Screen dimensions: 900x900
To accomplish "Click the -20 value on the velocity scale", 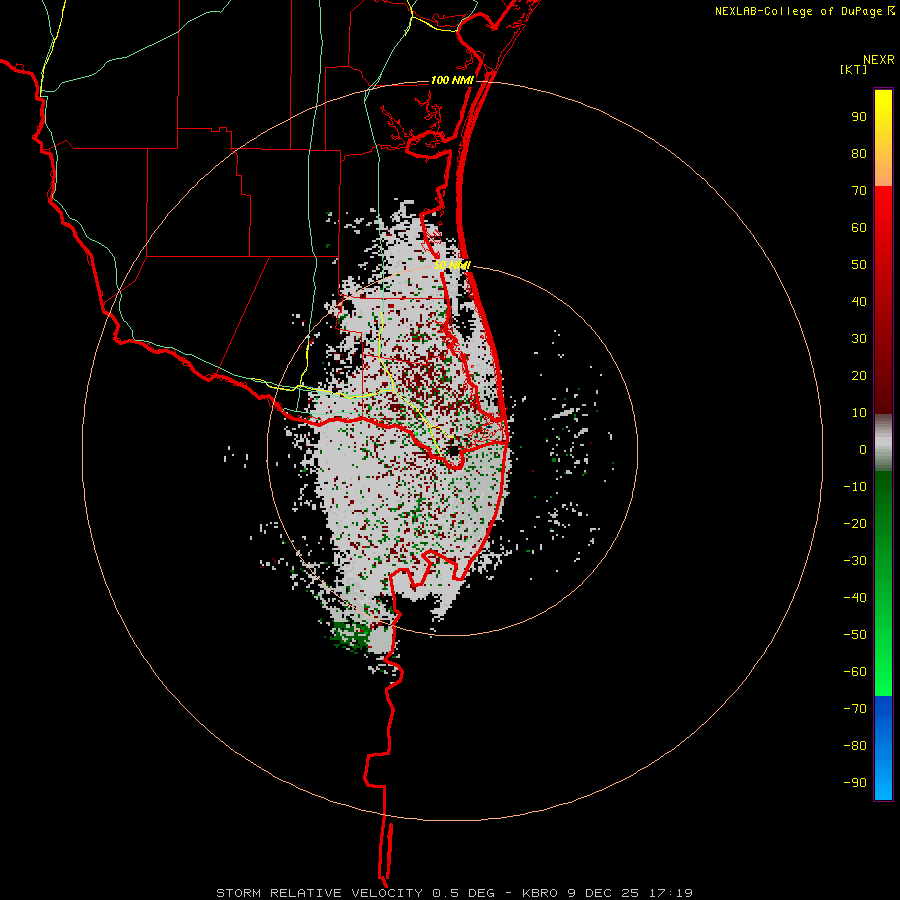I will [855, 524].
